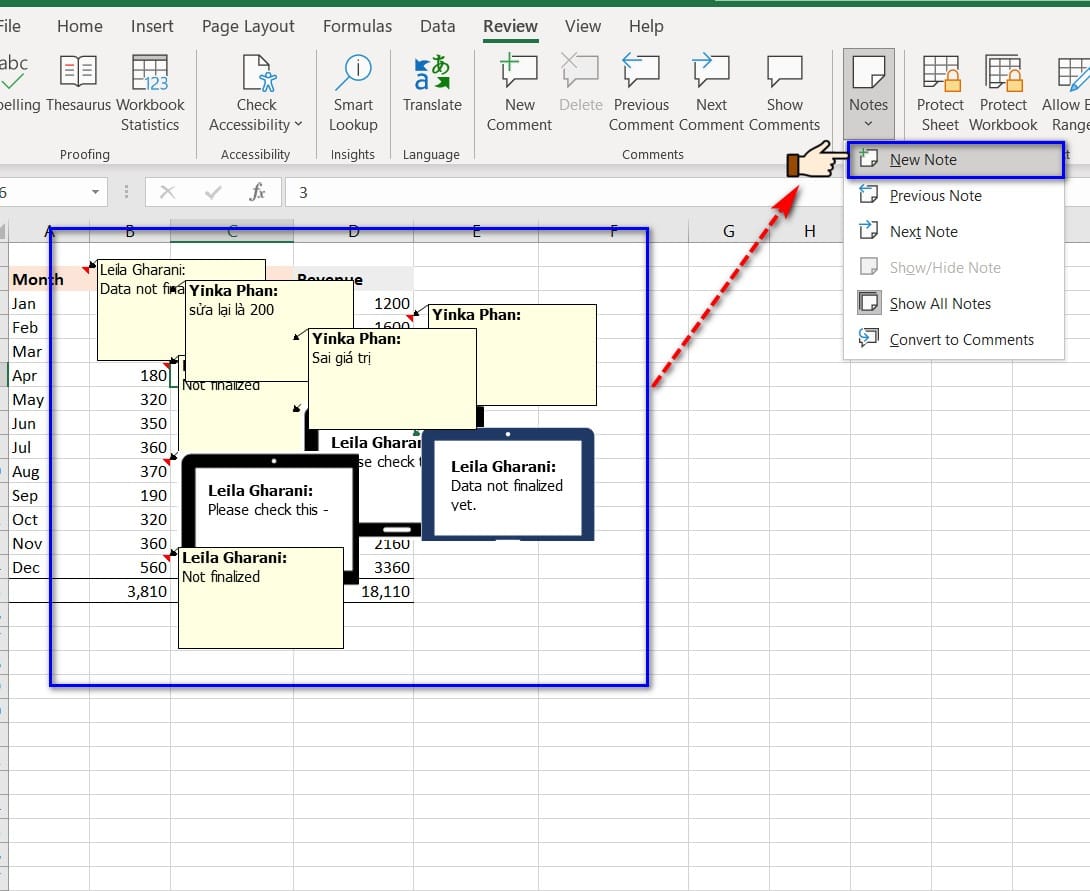Choose Convert to Comments

click(x=954, y=340)
